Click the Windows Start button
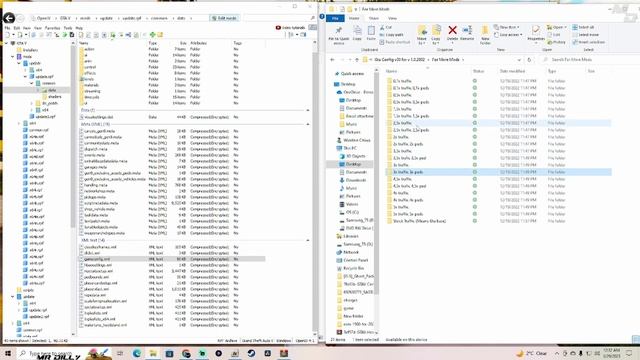 pyautogui.click(x=7, y=353)
